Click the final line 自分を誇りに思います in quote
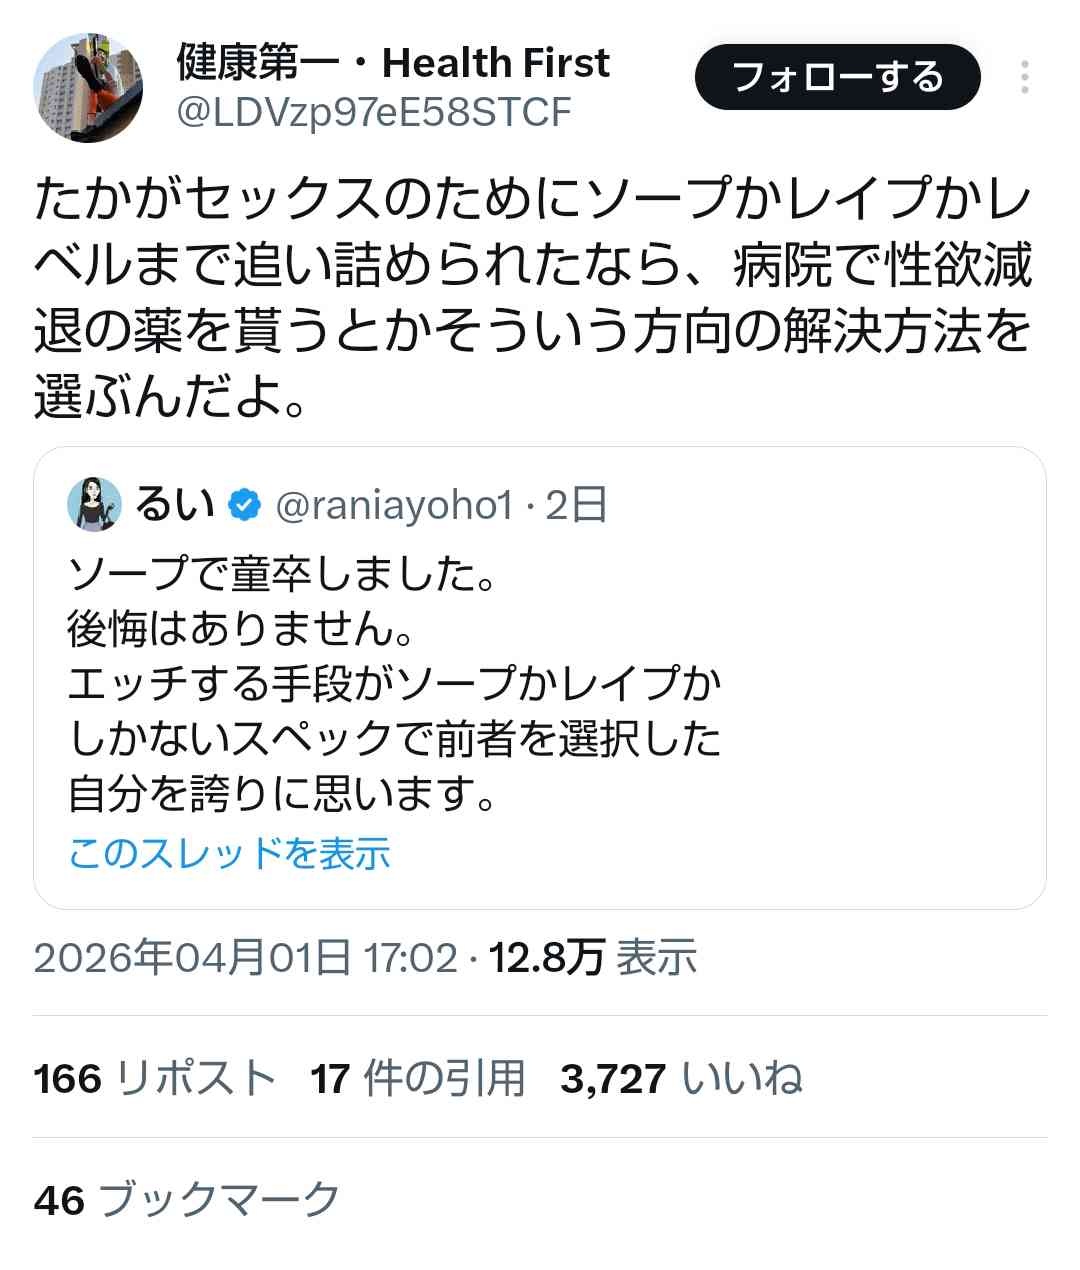 [x=282, y=794]
